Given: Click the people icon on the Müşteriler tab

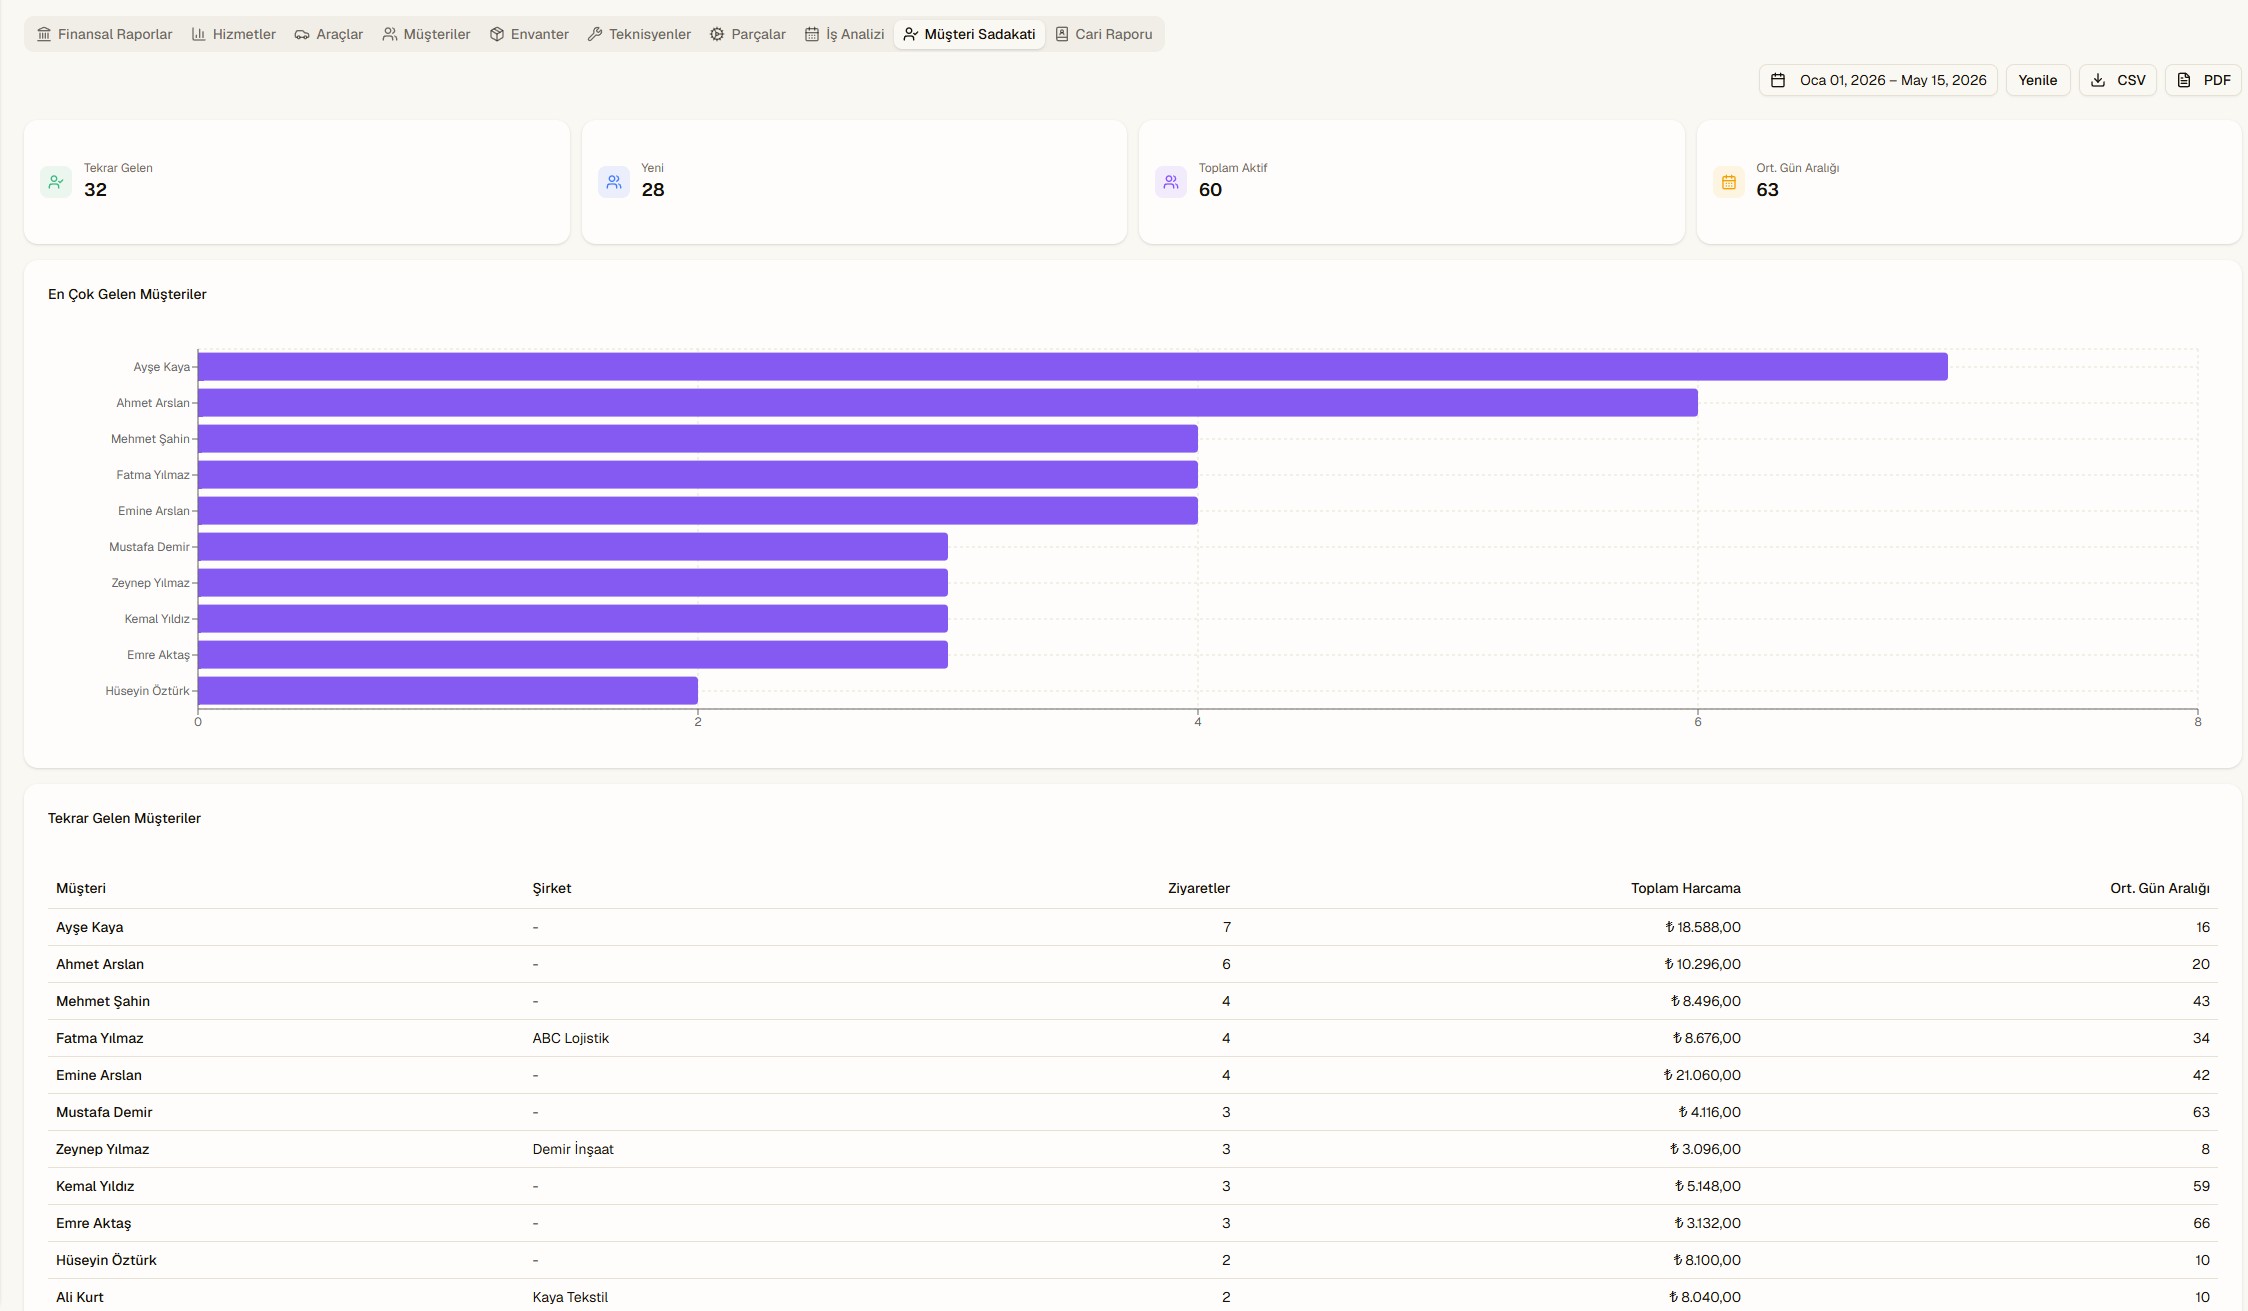Looking at the screenshot, I should tap(389, 34).
